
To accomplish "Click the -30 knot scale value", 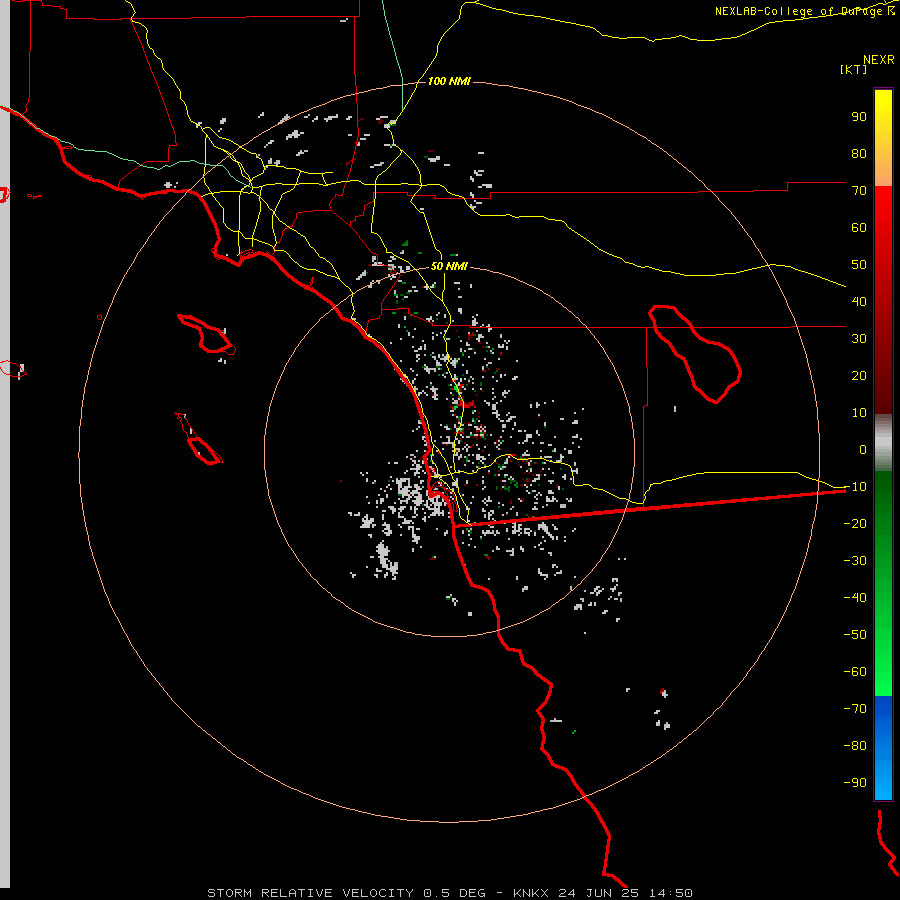I will pyautogui.click(x=855, y=560).
